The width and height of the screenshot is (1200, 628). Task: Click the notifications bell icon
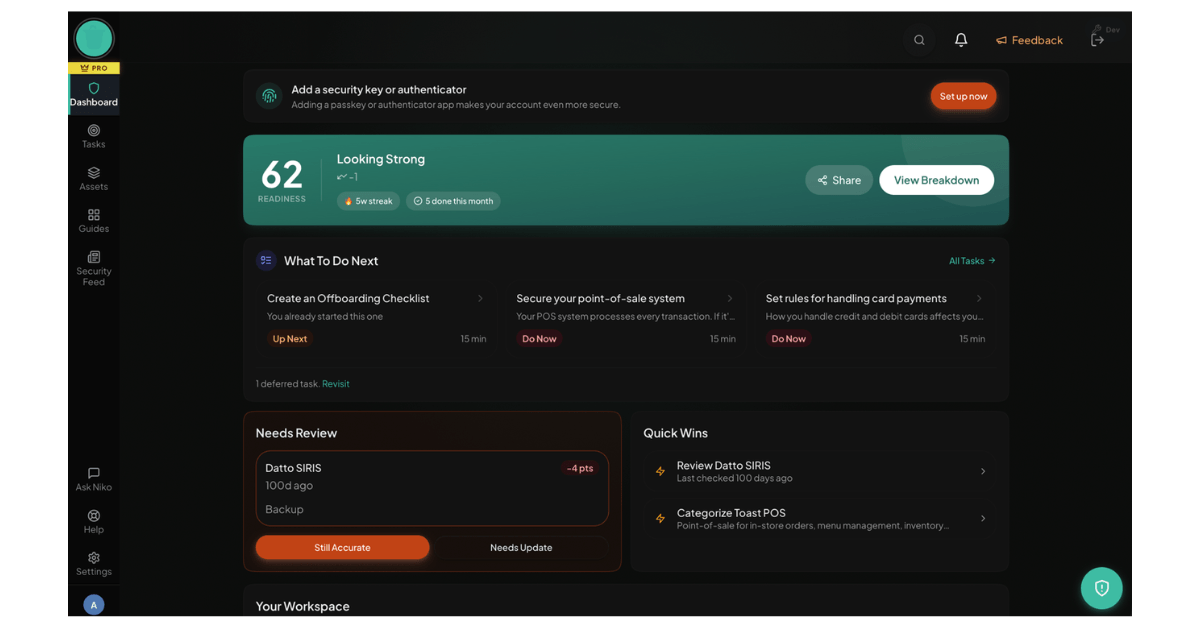(961, 40)
